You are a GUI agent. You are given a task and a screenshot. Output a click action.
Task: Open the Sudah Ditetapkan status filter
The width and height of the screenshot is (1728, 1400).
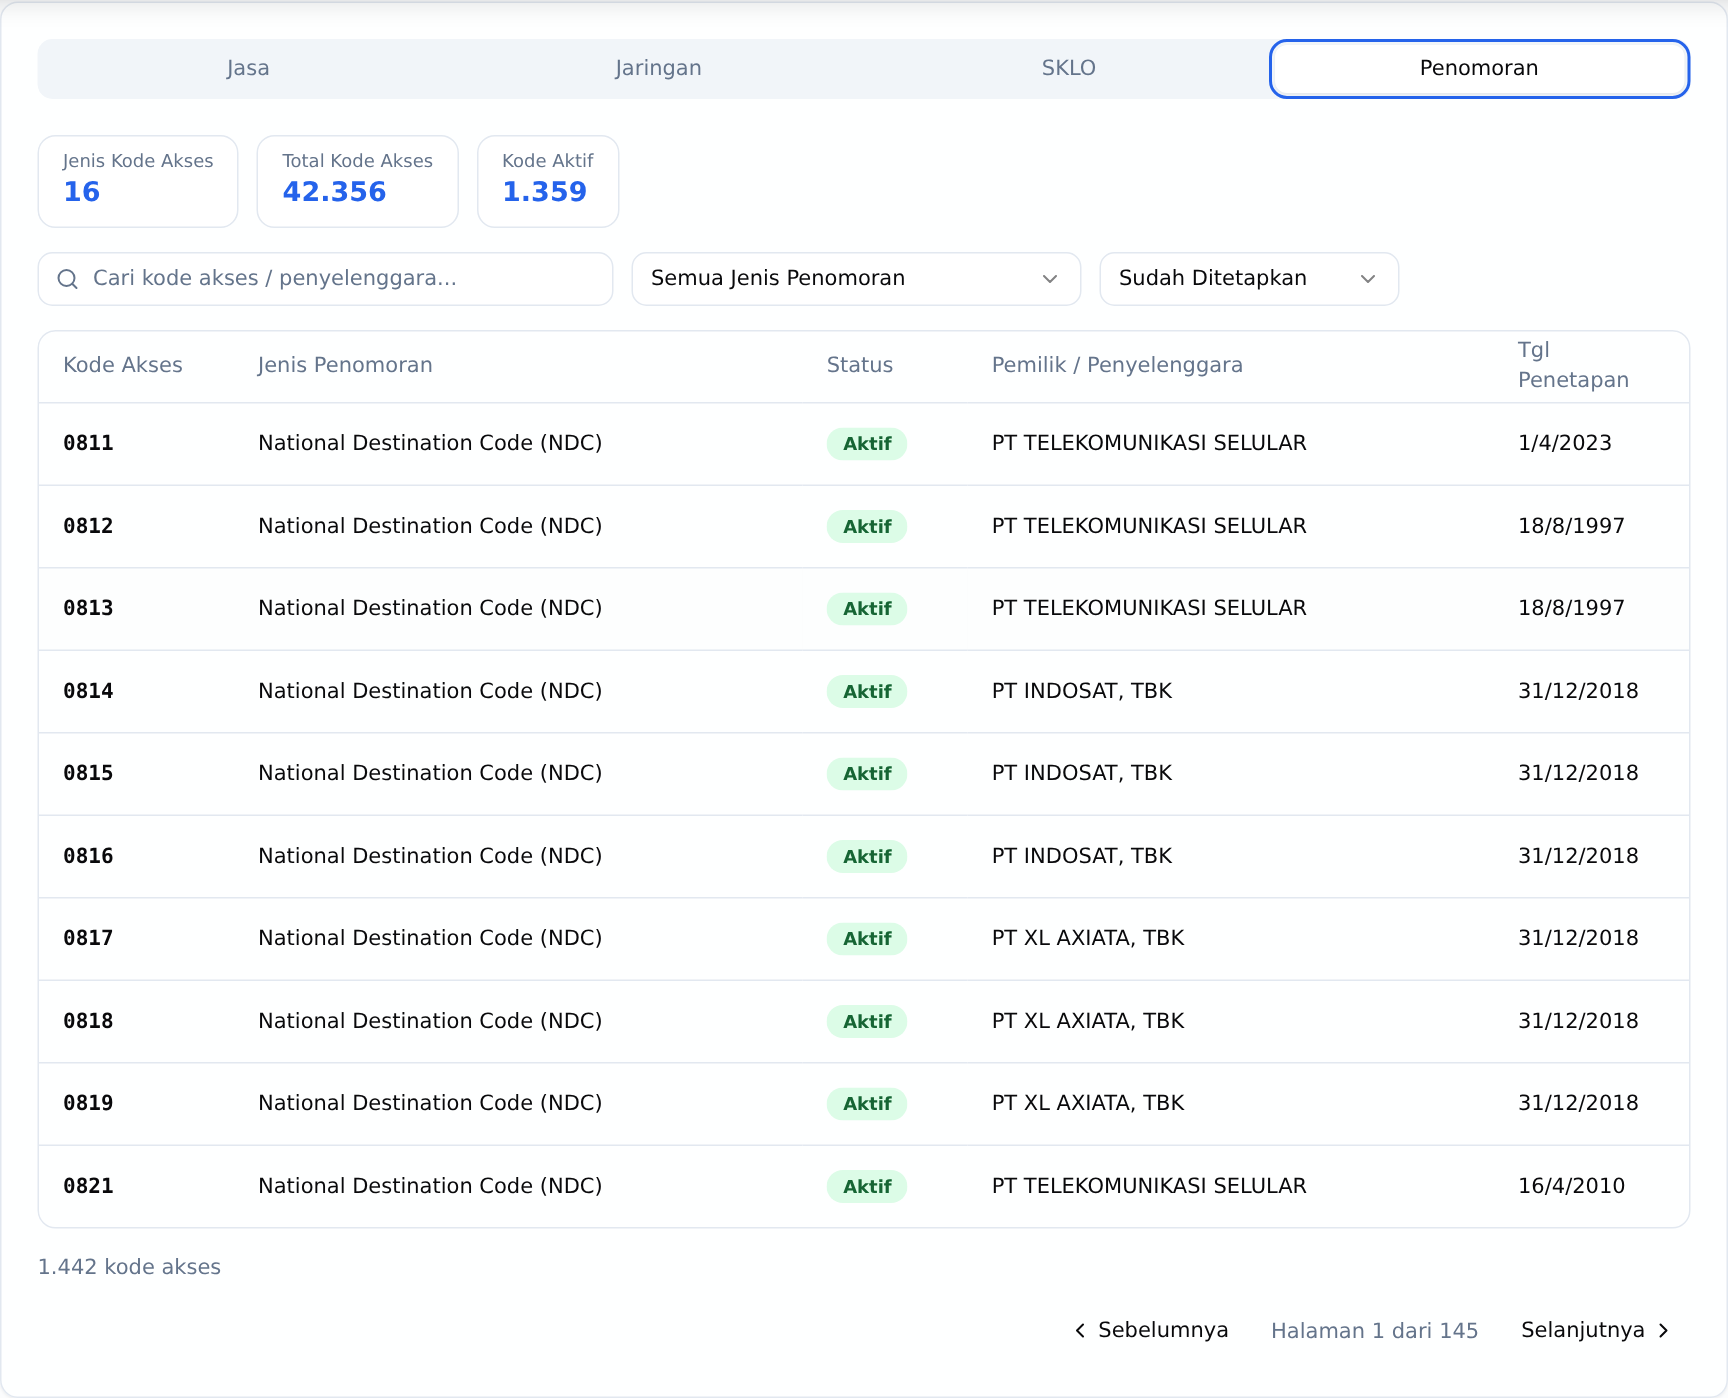coord(1249,279)
